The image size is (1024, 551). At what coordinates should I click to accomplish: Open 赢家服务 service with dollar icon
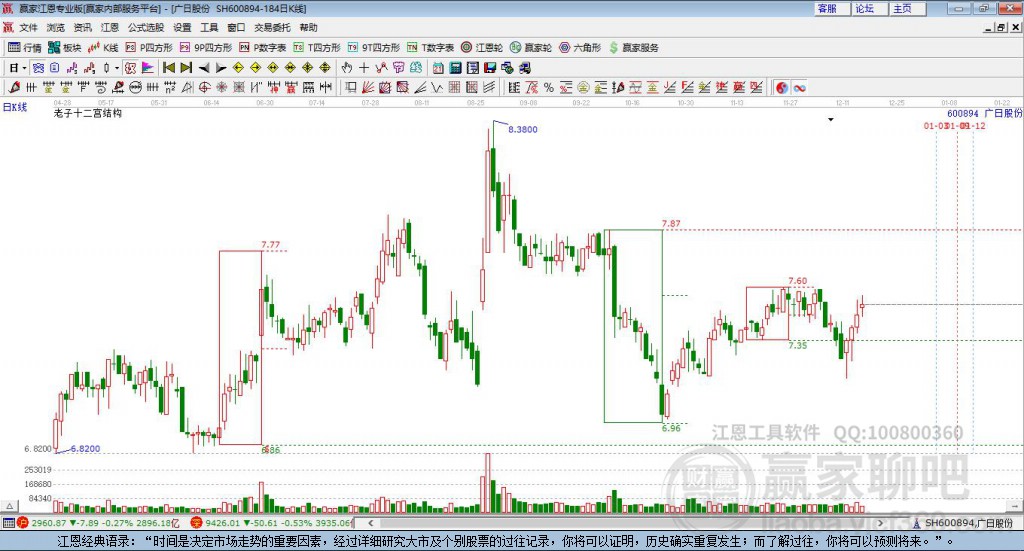point(633,48)
